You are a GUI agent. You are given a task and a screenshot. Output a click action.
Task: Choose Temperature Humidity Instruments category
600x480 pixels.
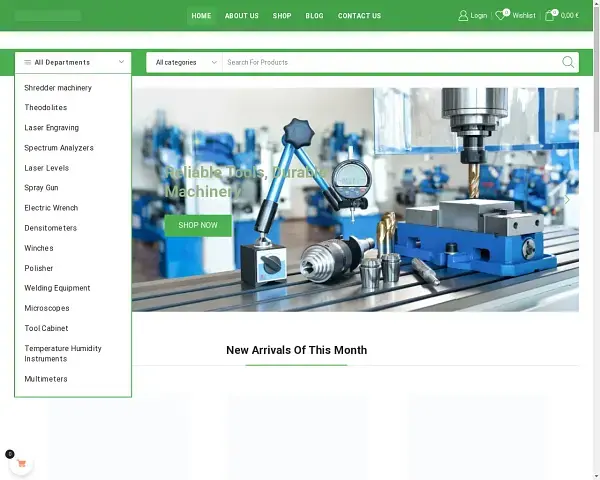[63, 353]
